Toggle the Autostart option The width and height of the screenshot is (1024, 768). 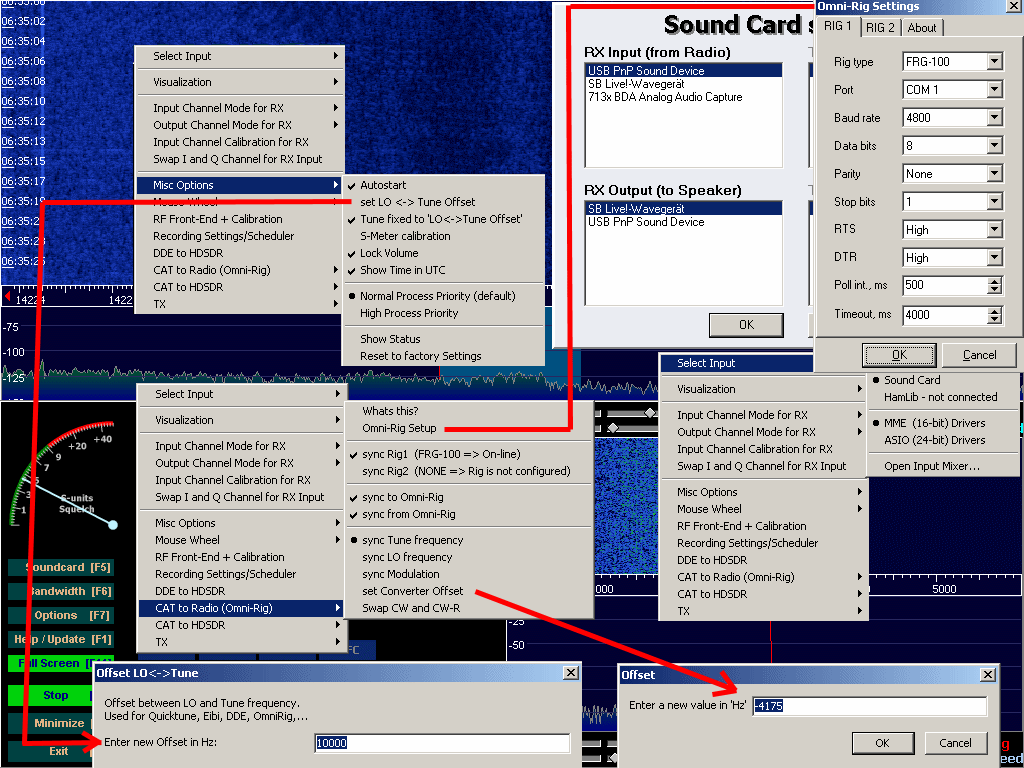click(383, 185)
